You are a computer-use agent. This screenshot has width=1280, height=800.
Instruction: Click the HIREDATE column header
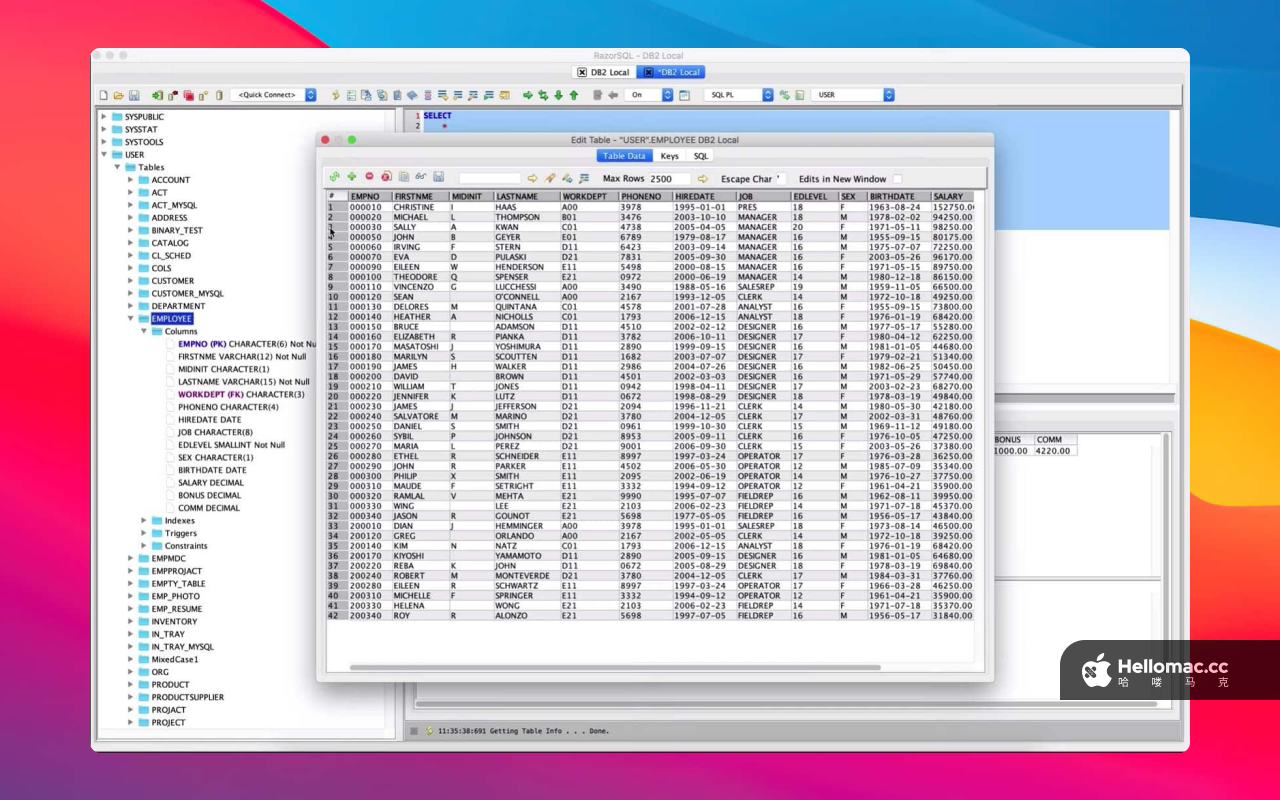click(704, 197)
